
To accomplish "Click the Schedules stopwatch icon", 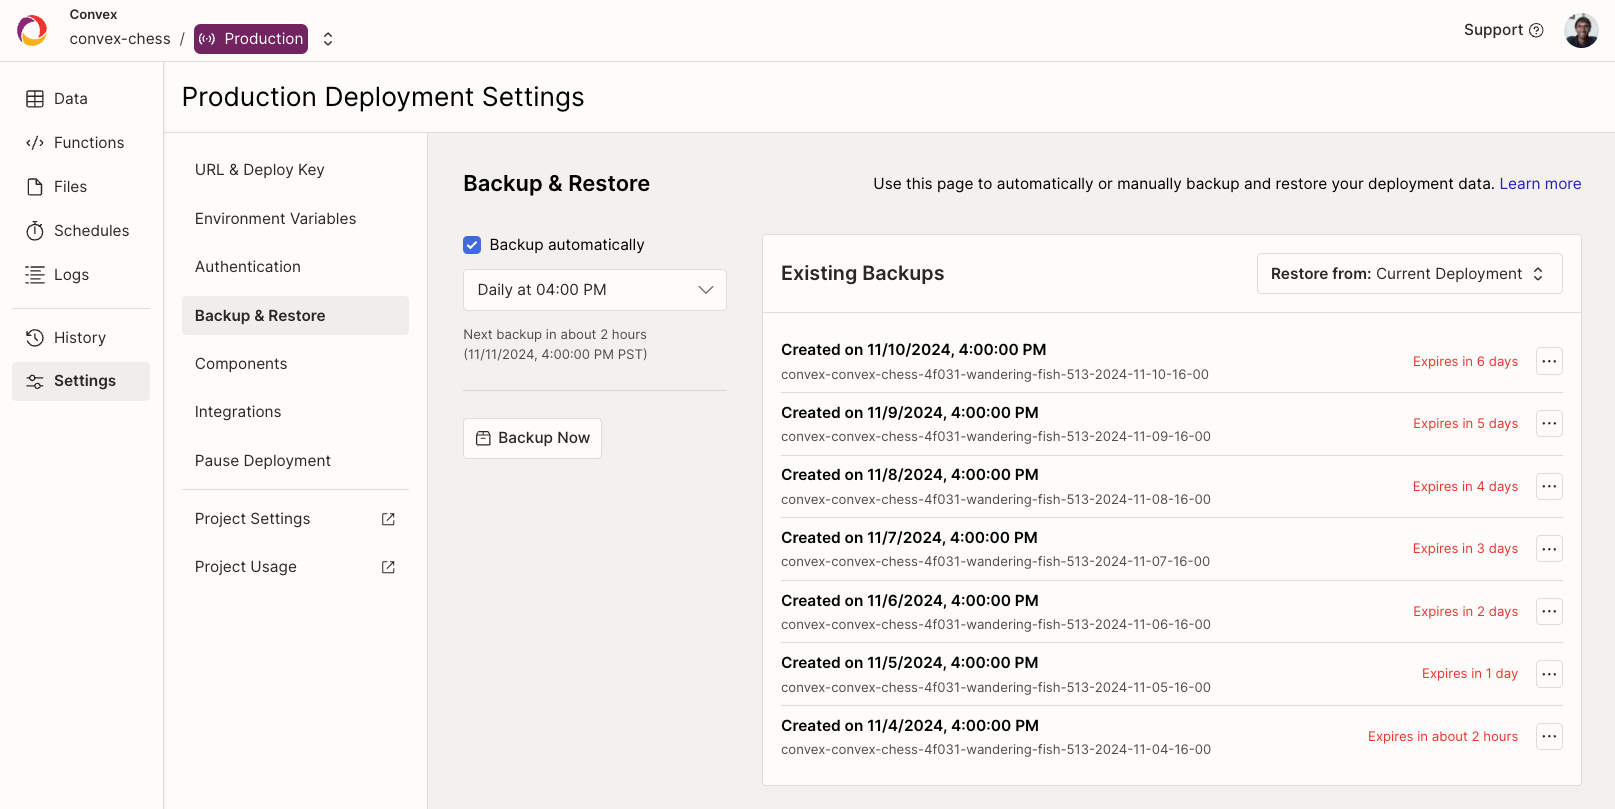I will coord(35,231).
